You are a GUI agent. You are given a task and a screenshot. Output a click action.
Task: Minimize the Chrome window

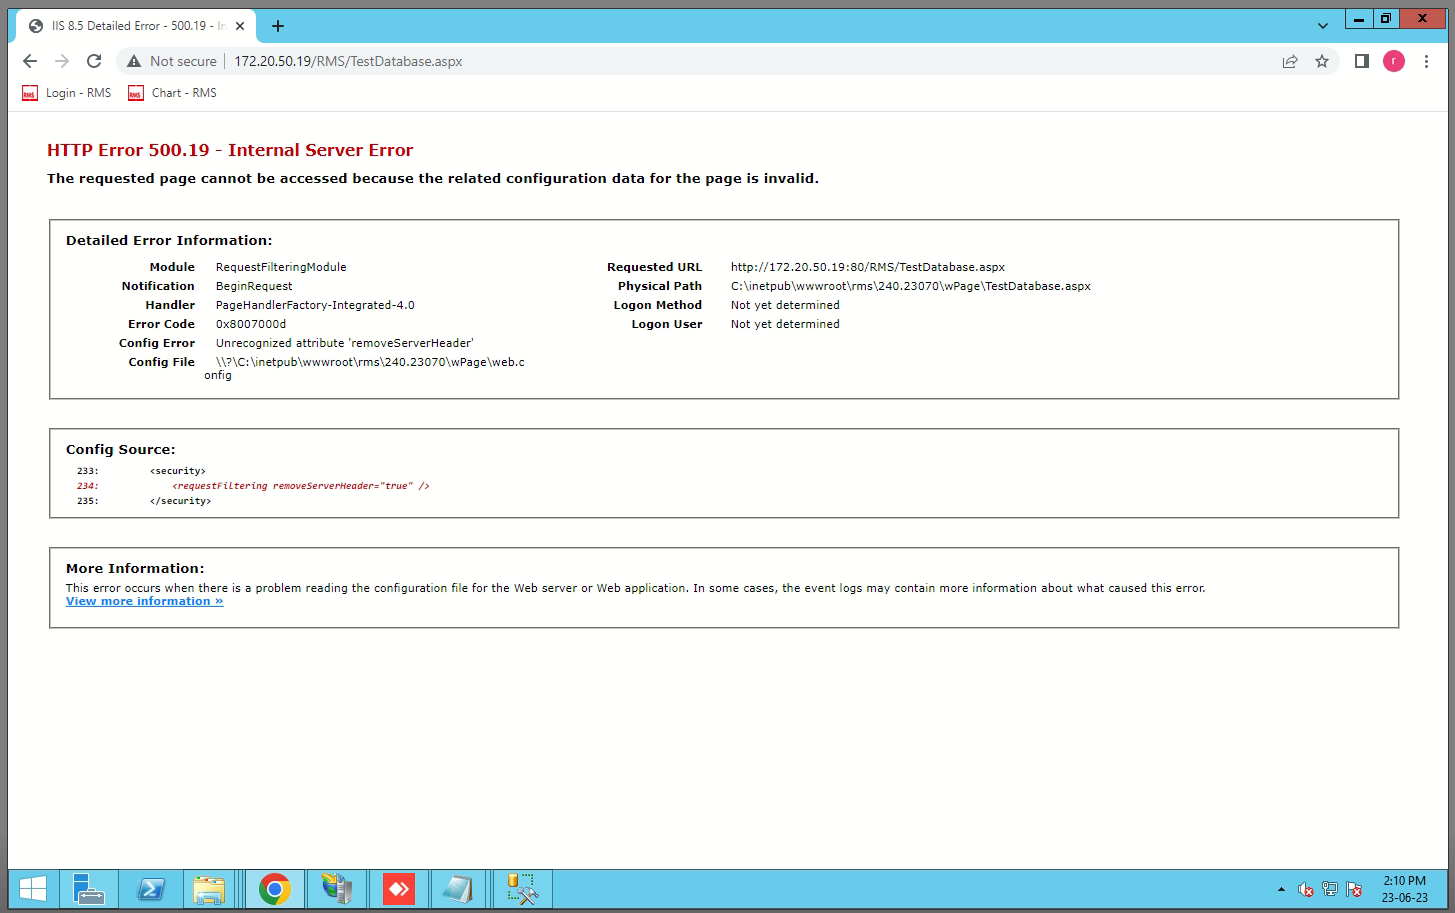(x=1359, y=19)
